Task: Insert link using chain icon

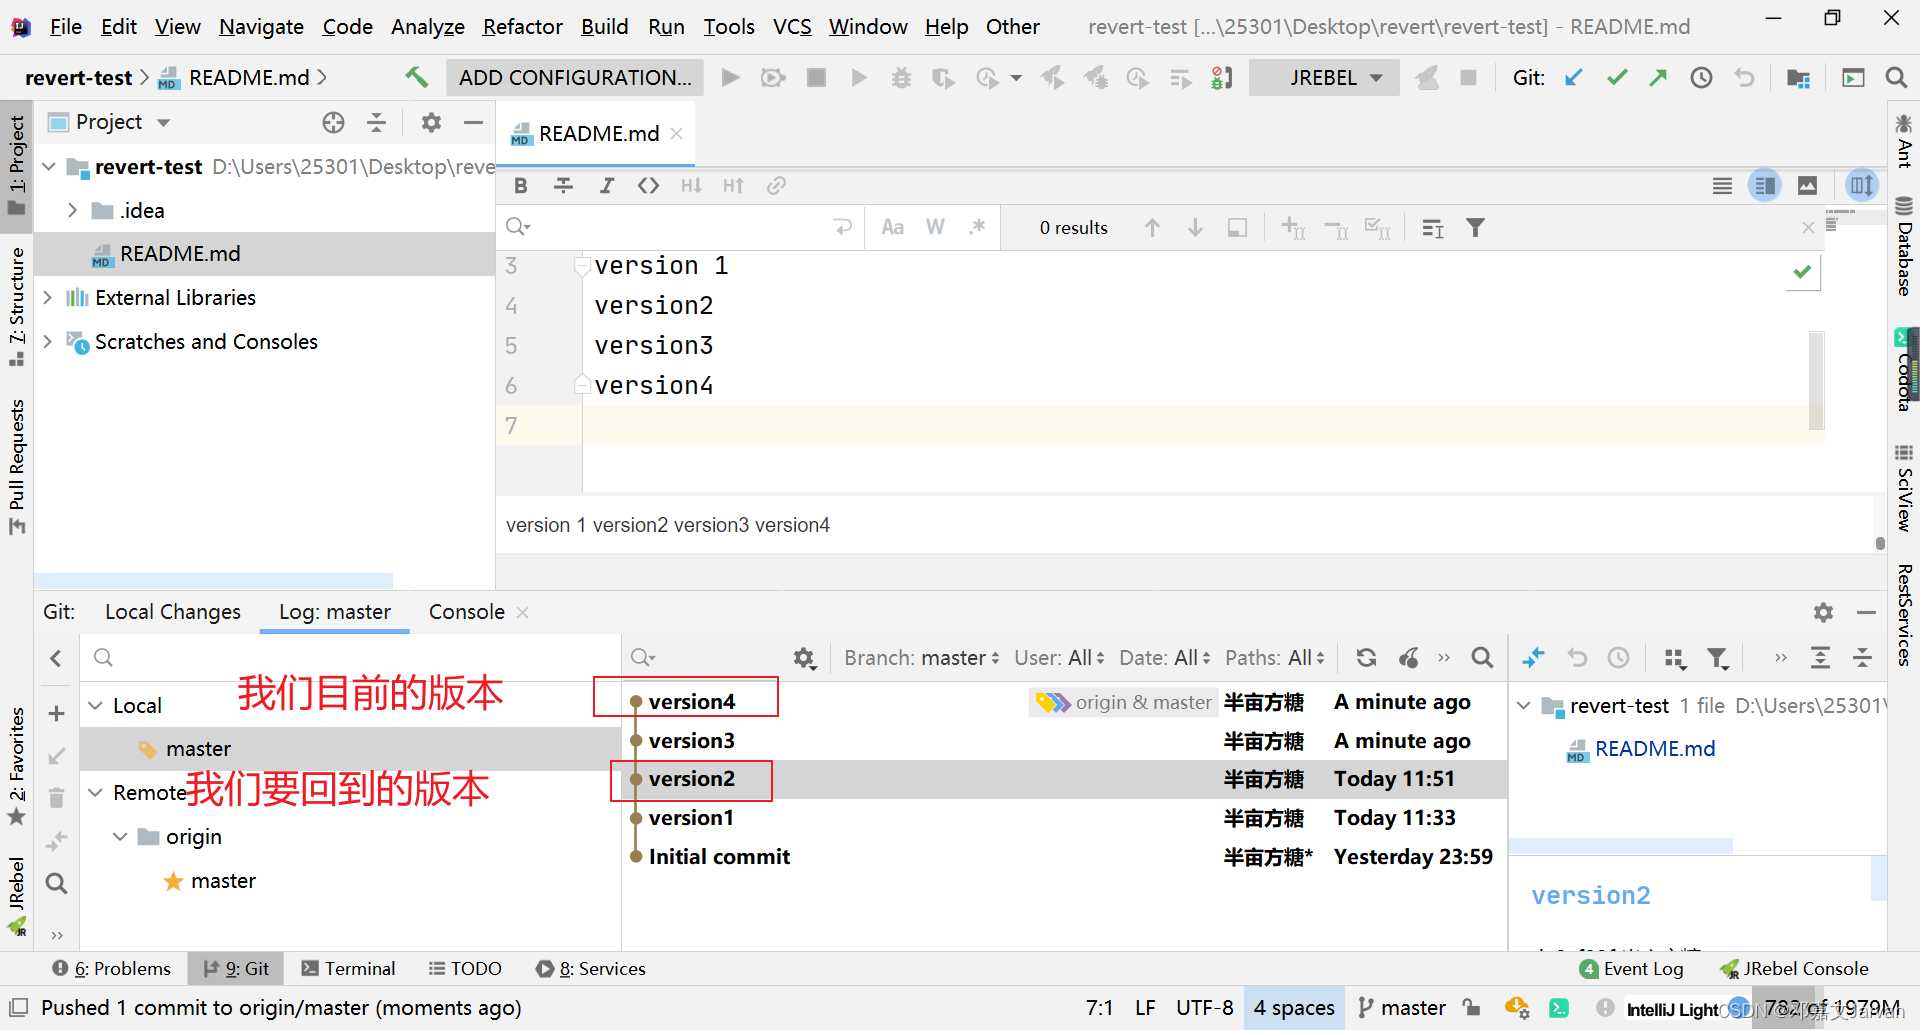Action: point(776,185)
